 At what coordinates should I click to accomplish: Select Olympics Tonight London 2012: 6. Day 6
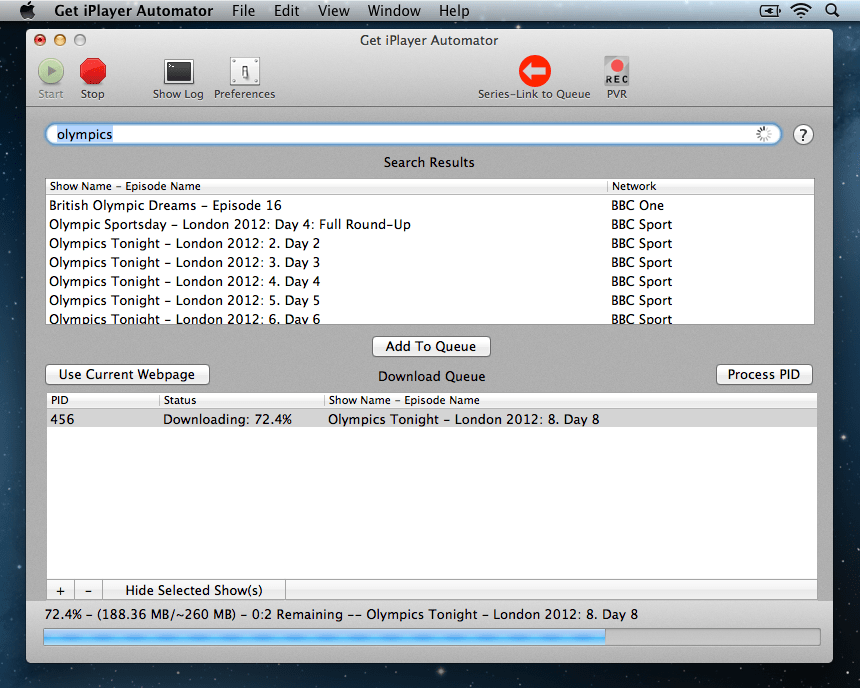[429, 318]
